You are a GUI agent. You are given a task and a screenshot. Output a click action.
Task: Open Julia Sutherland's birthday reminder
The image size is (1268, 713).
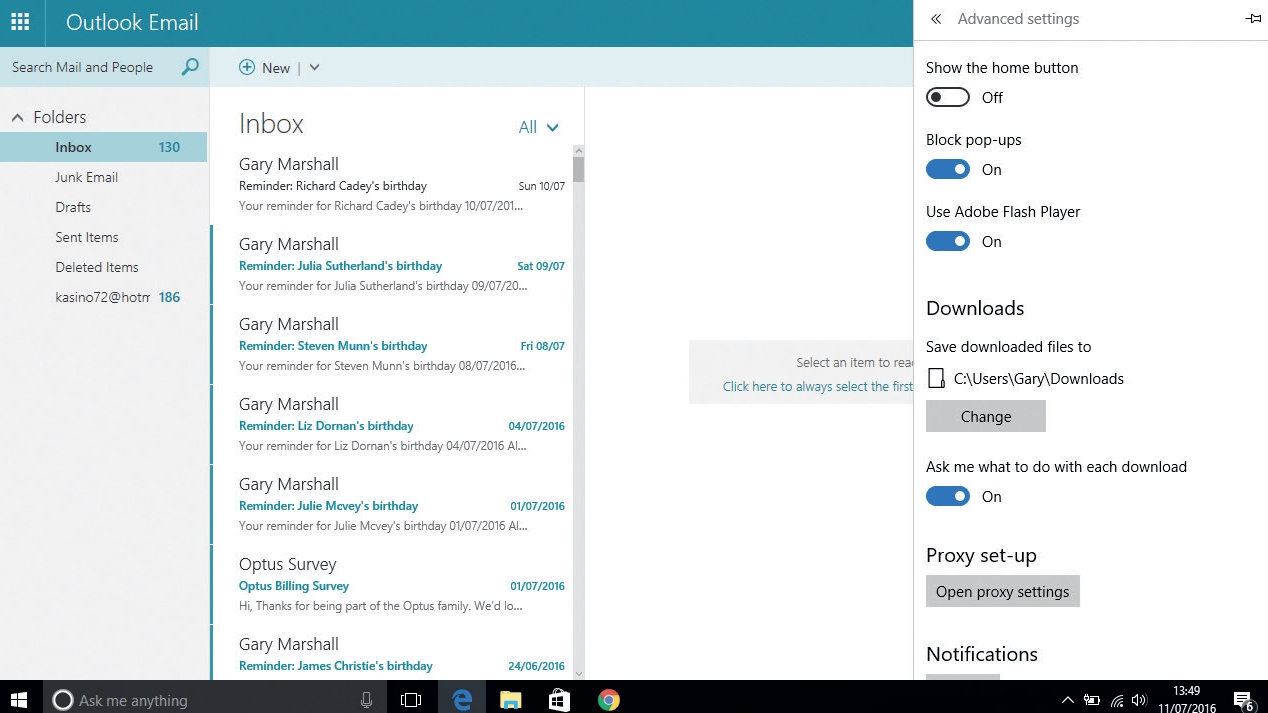(391, 265)
